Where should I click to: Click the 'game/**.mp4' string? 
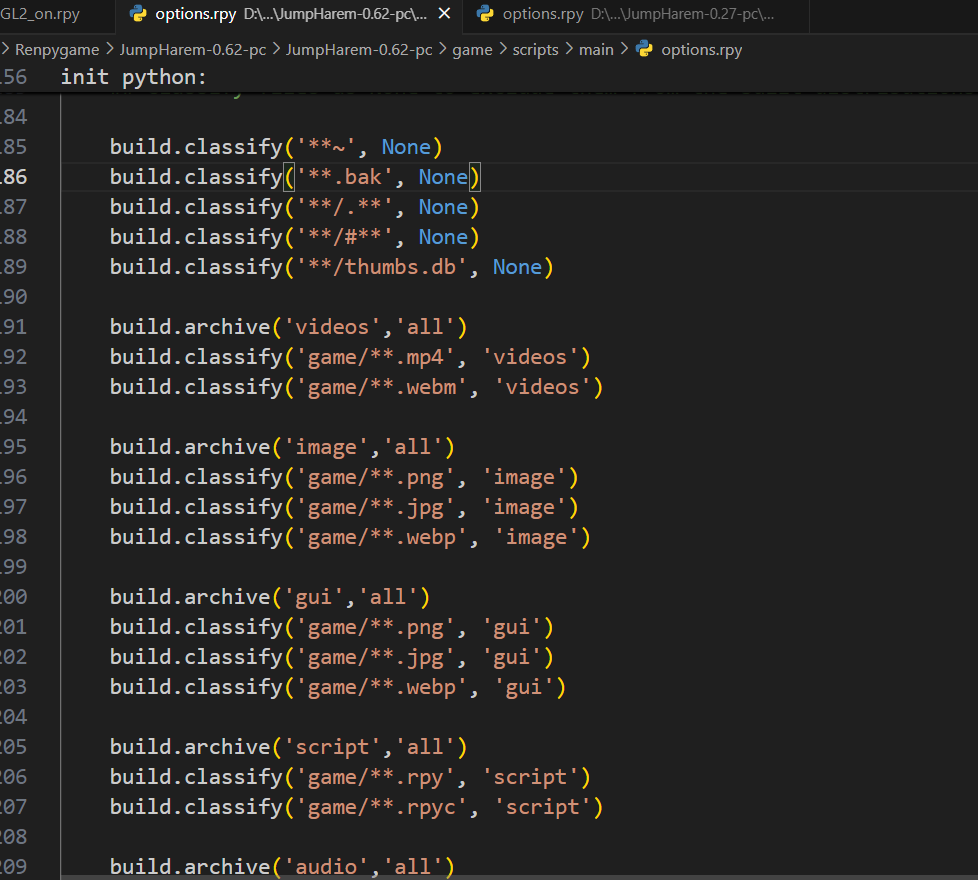point(375,357)
